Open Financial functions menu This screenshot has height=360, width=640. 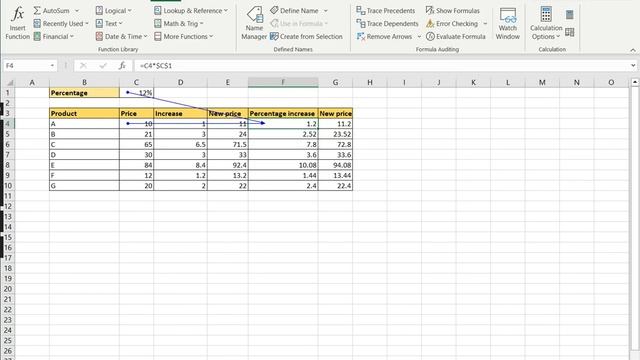point(53,36)
